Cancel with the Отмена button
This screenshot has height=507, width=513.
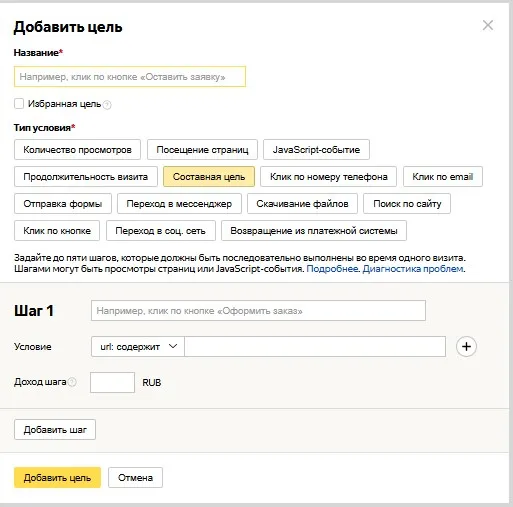tap(135, 478)
